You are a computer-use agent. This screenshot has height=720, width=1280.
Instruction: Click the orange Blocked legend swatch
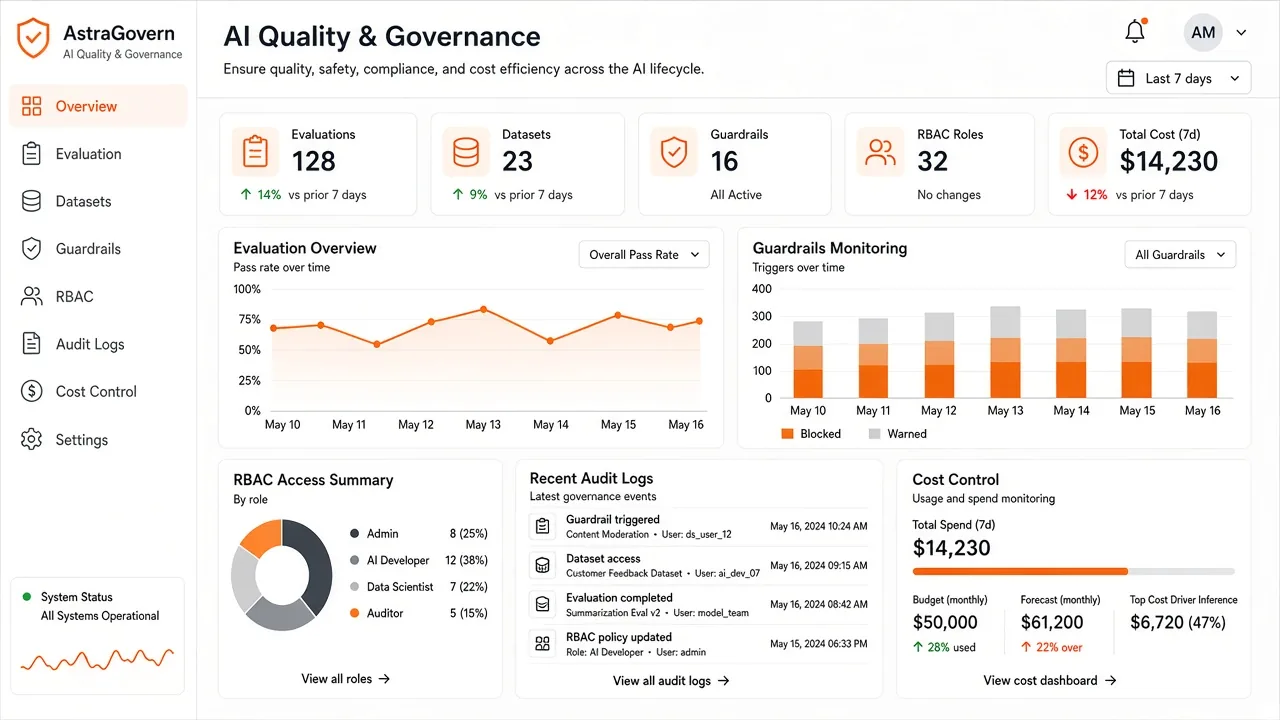pos(787,434)
